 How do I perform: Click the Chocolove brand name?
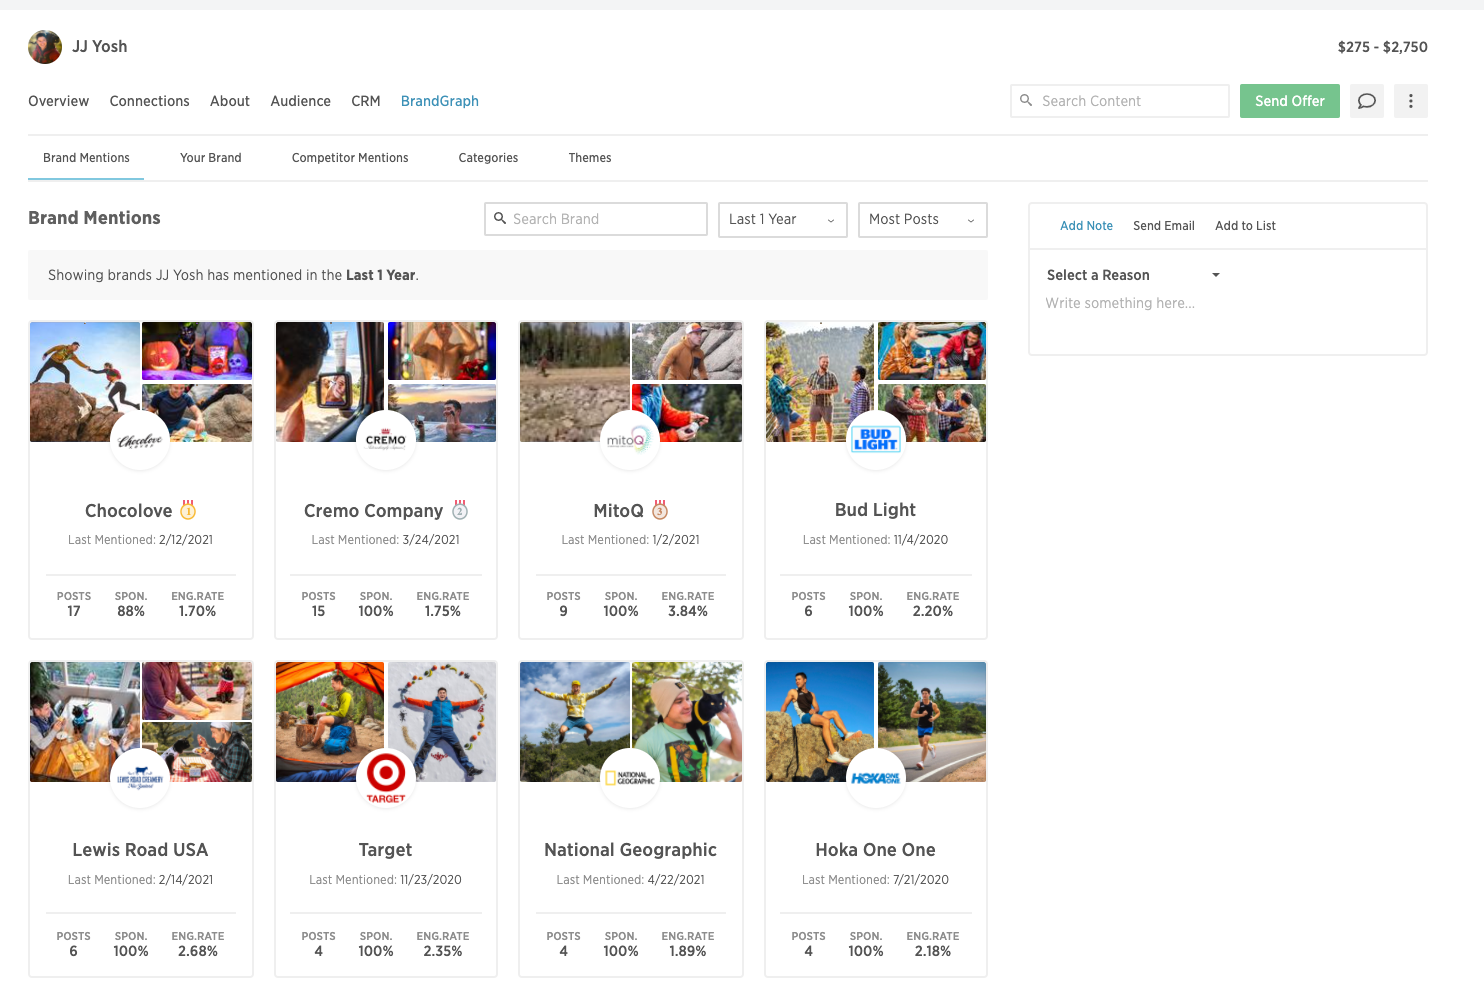[129, 511]
